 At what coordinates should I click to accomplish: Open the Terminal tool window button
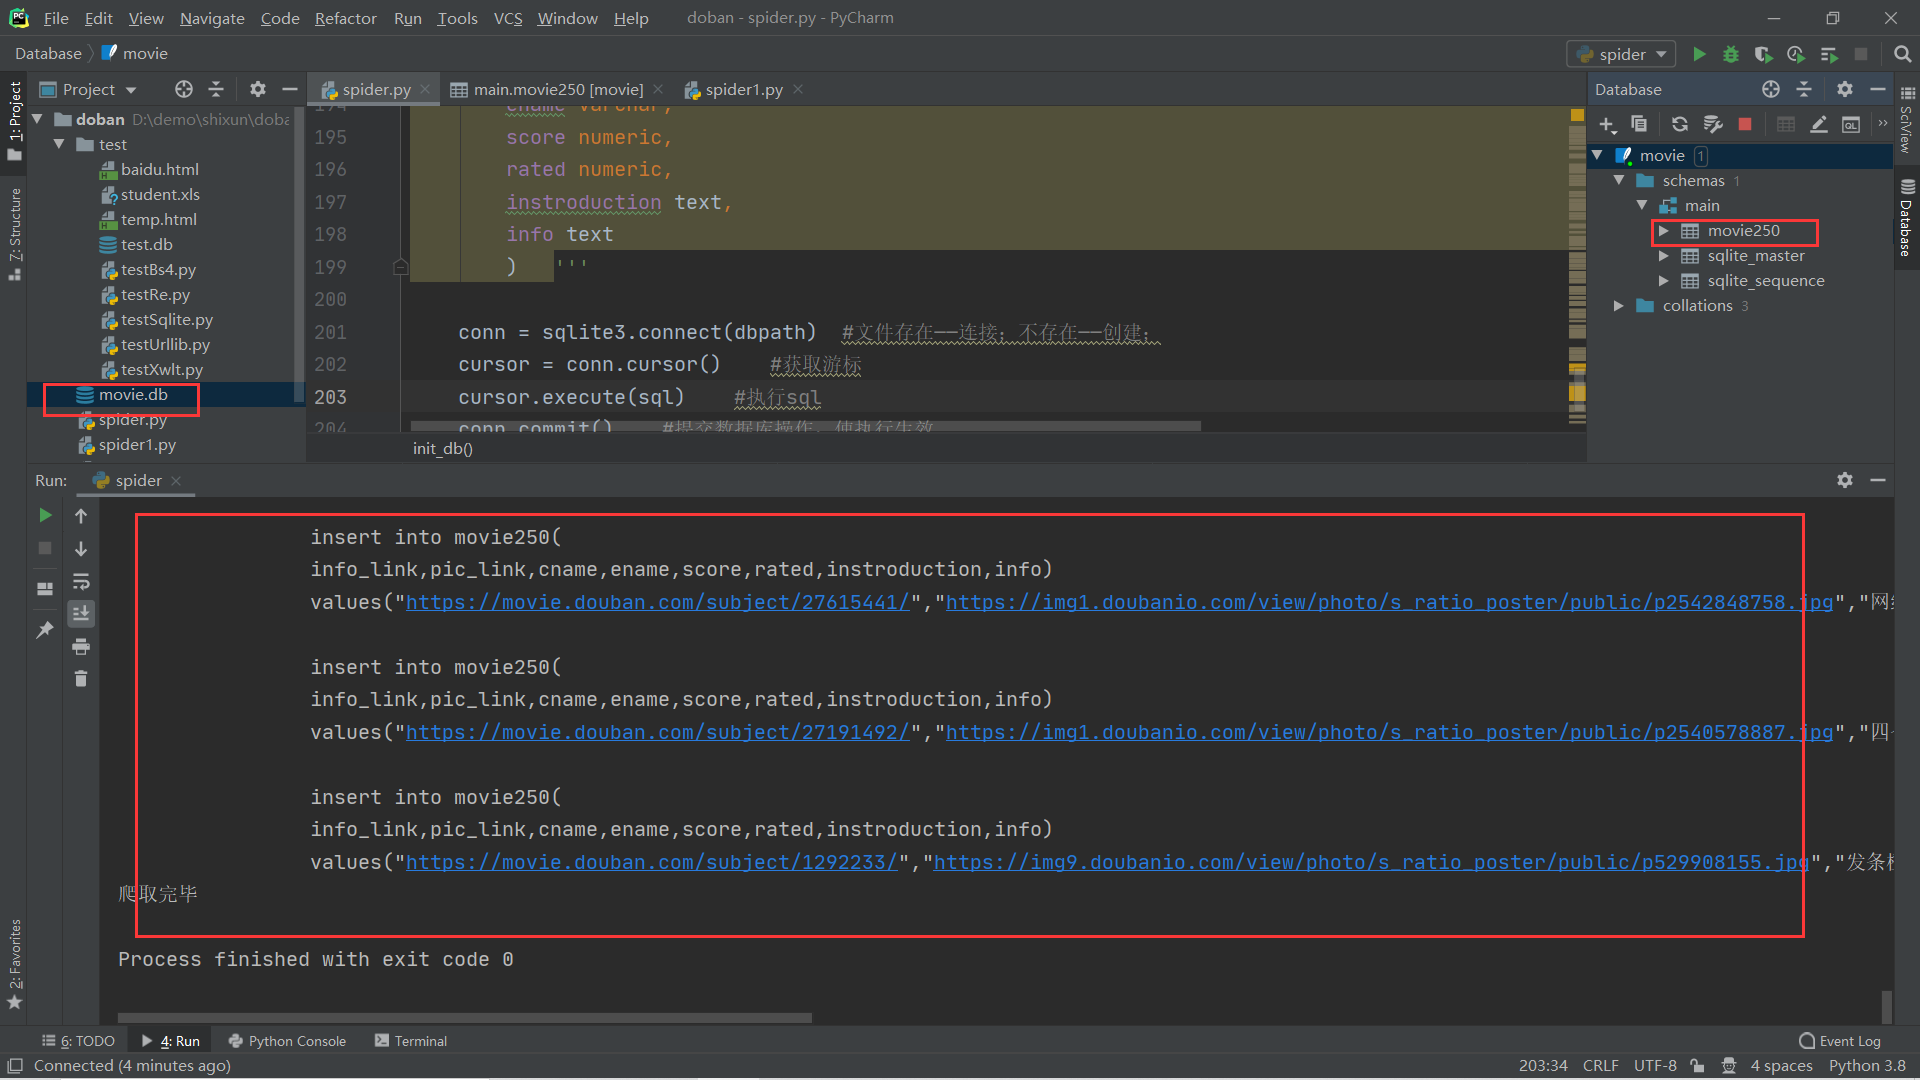point(411,1041)
